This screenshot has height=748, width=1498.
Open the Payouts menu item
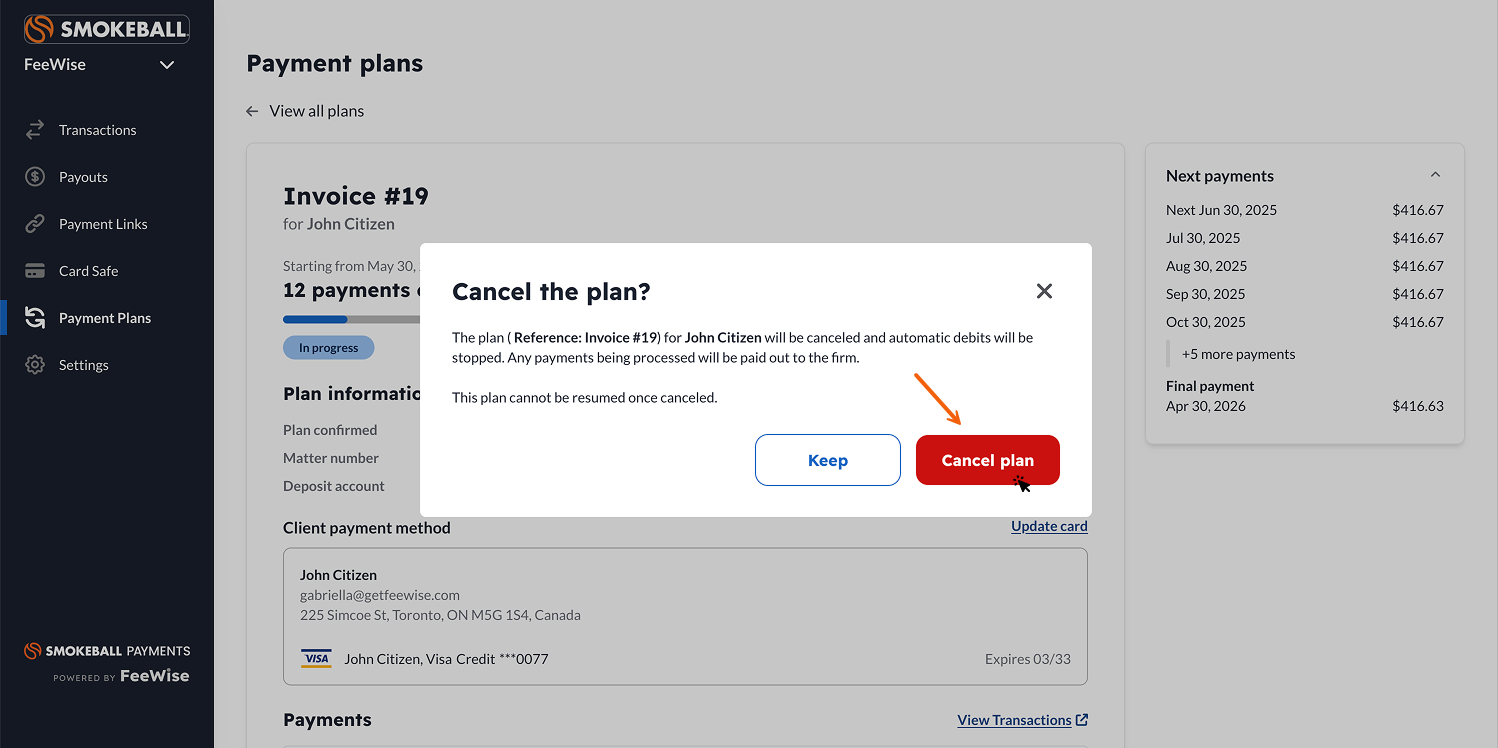(83, 177)
